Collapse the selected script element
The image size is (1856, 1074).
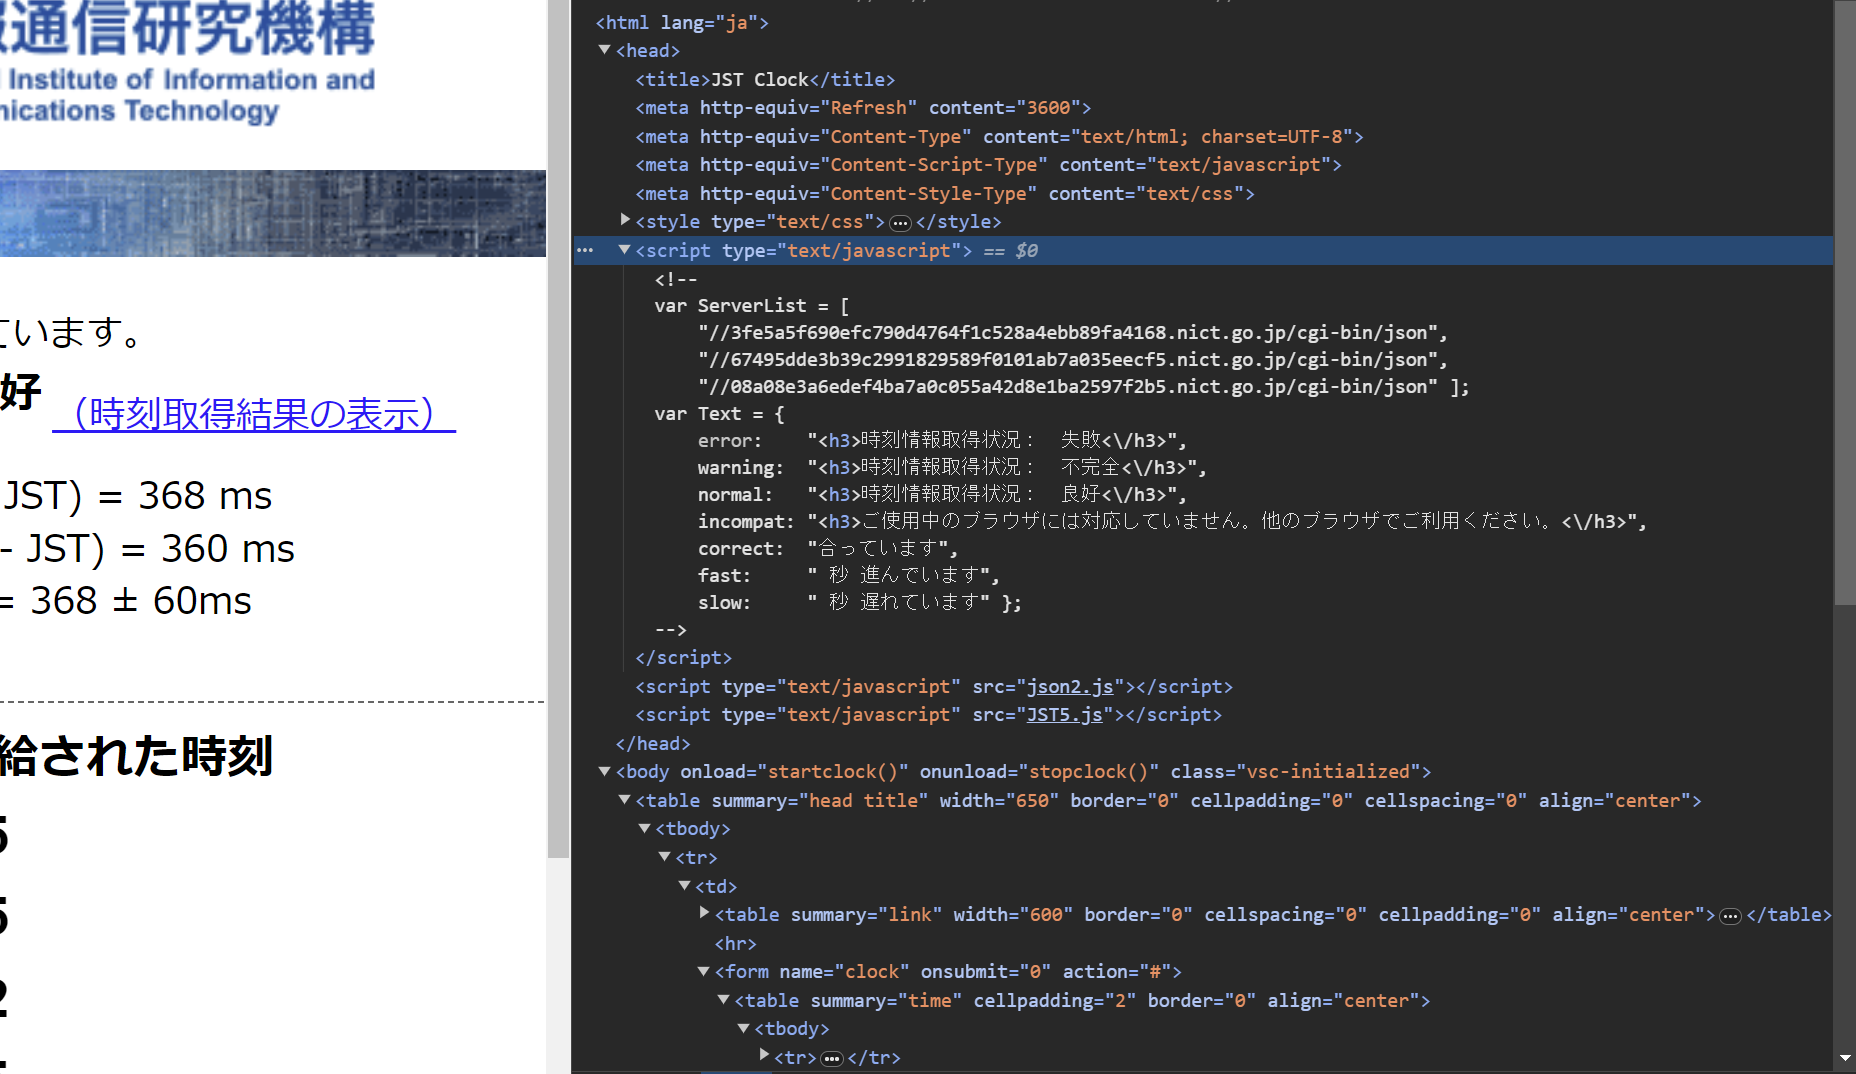click(624, 250)
